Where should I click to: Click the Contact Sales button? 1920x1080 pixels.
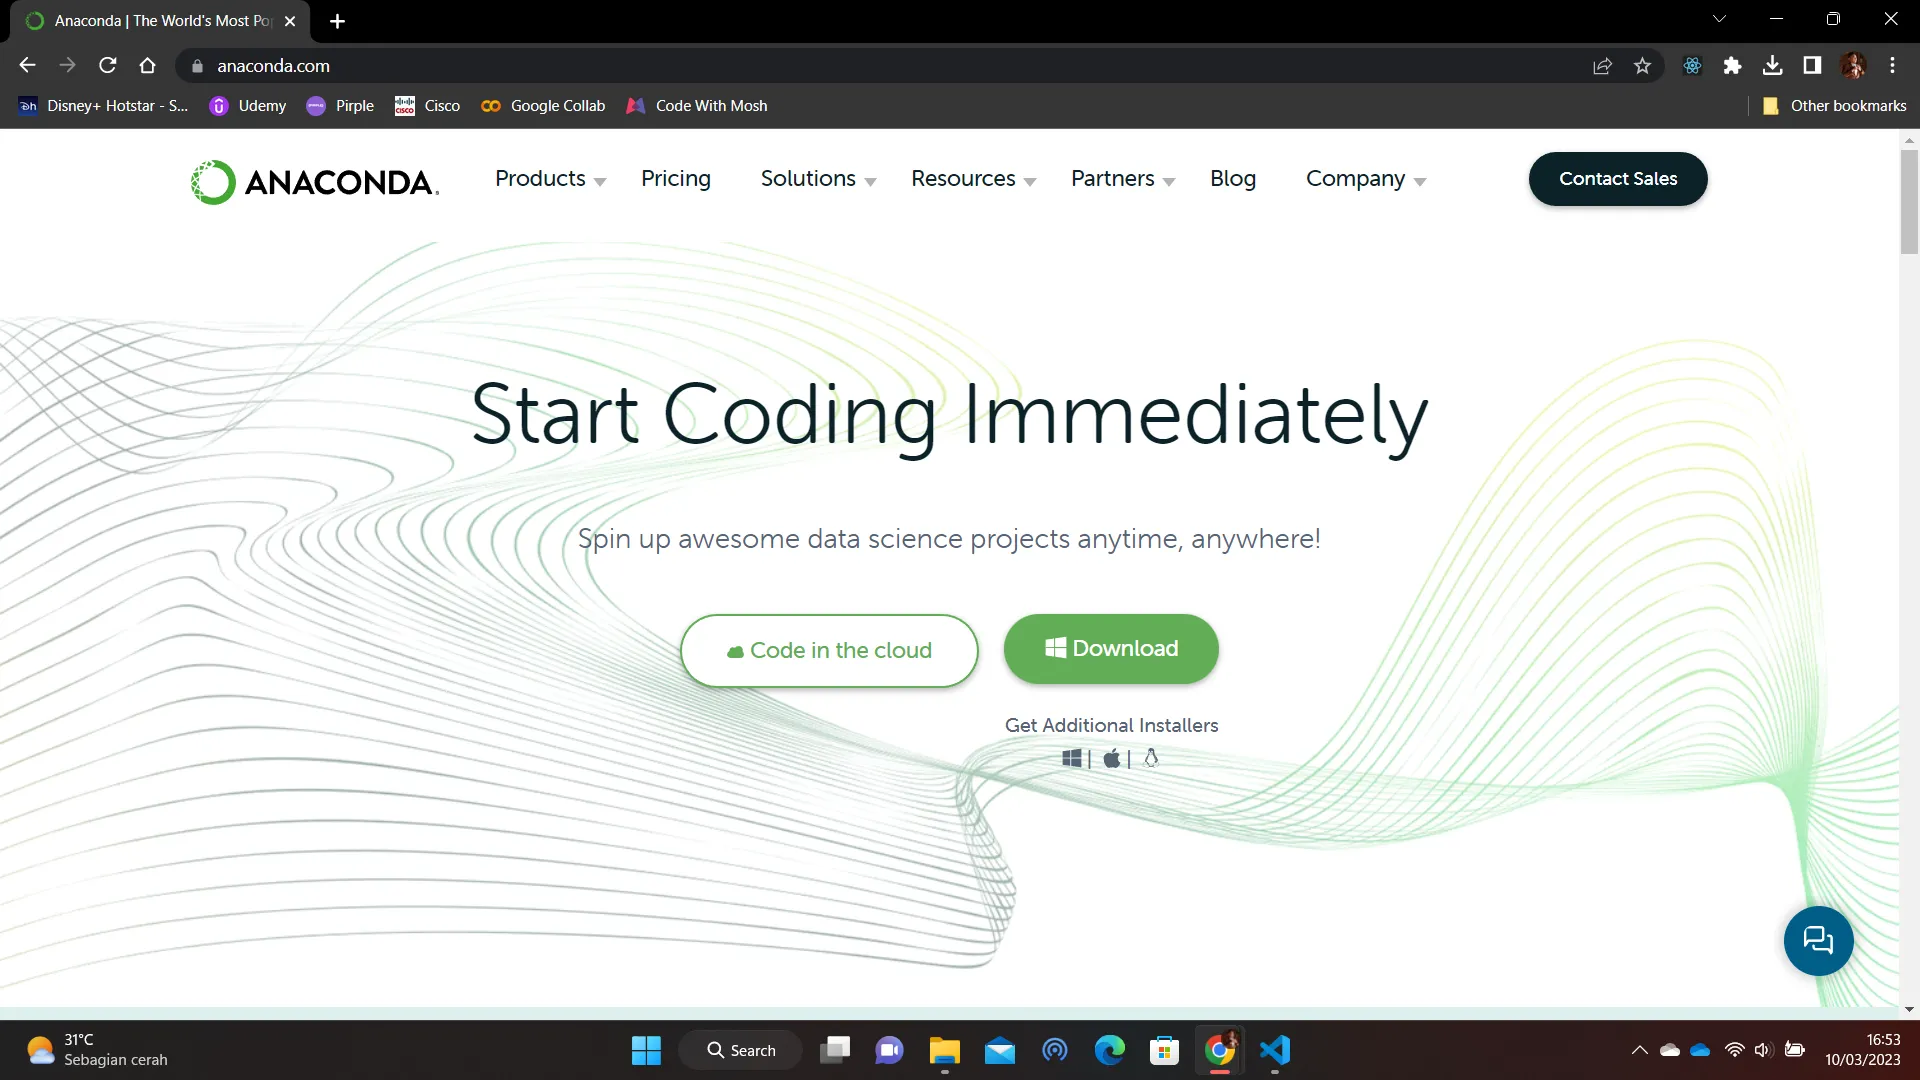pos(1618,179)
